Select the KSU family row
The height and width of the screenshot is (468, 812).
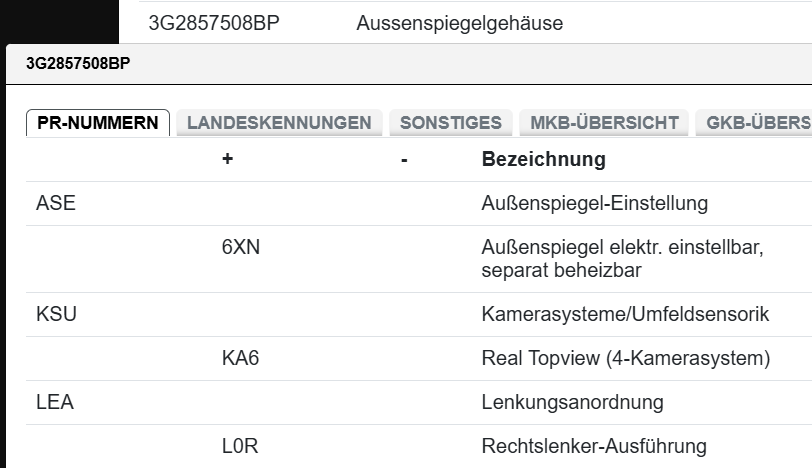click(57, 314)
